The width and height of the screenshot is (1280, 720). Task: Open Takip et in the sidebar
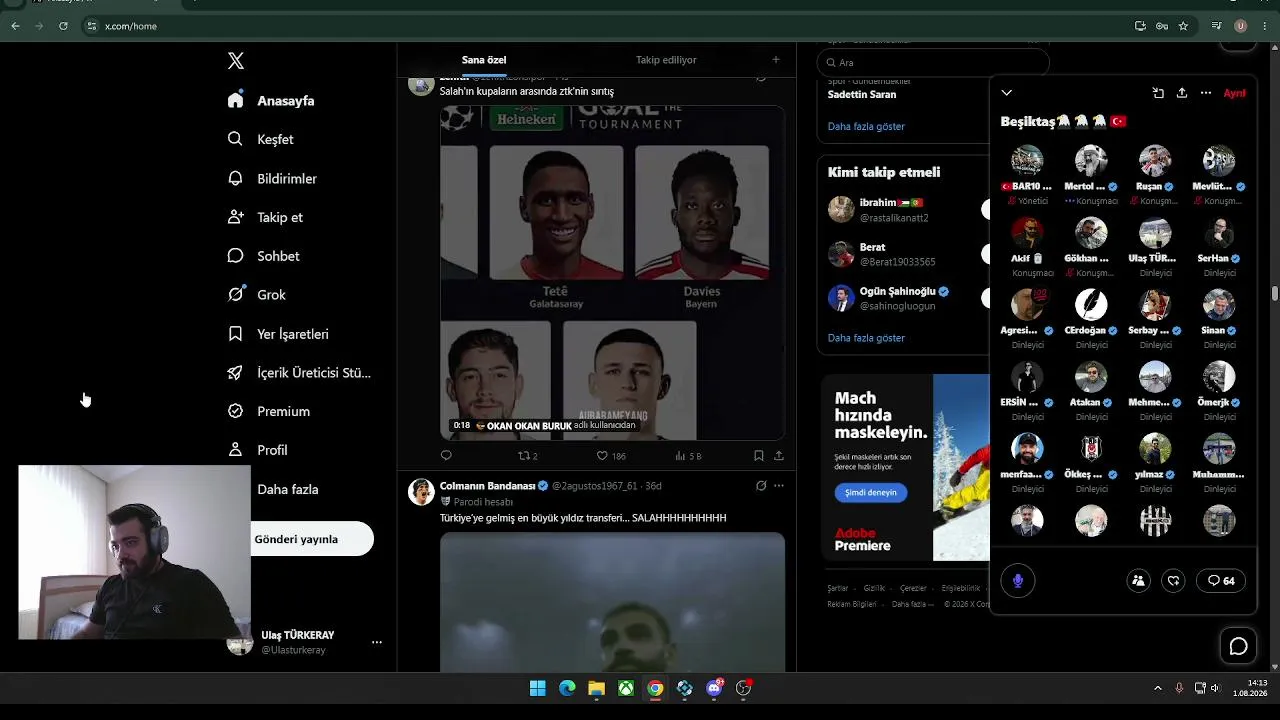(x=265, y=217)
